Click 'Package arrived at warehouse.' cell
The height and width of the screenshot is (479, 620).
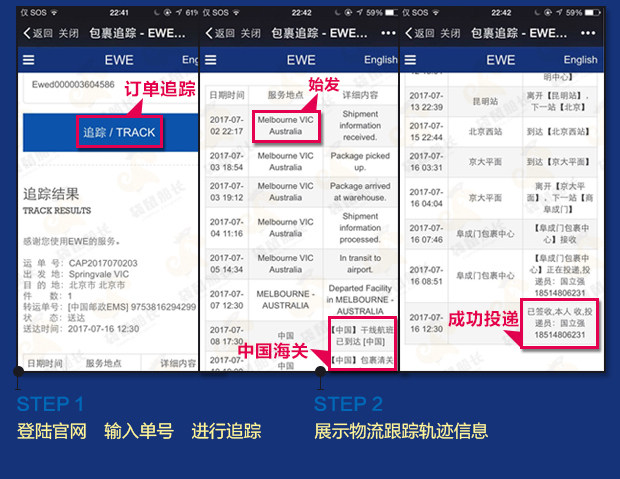click(x=360, y=191)
